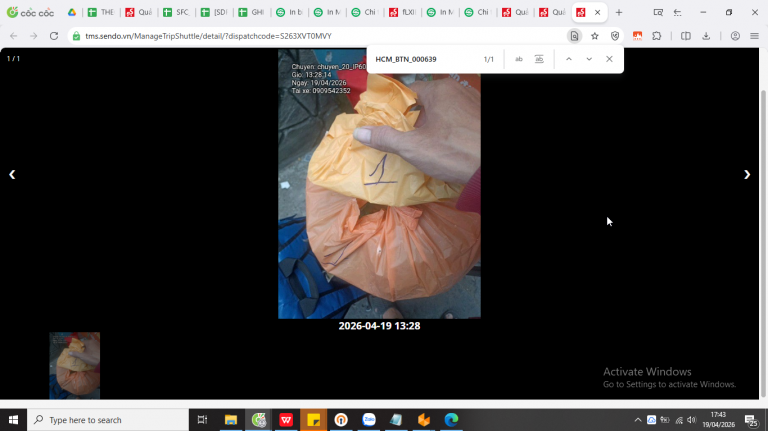Click the red extension icon in toolbar
This screenshot has width=768, height=431.
click(x=637, y=36)
